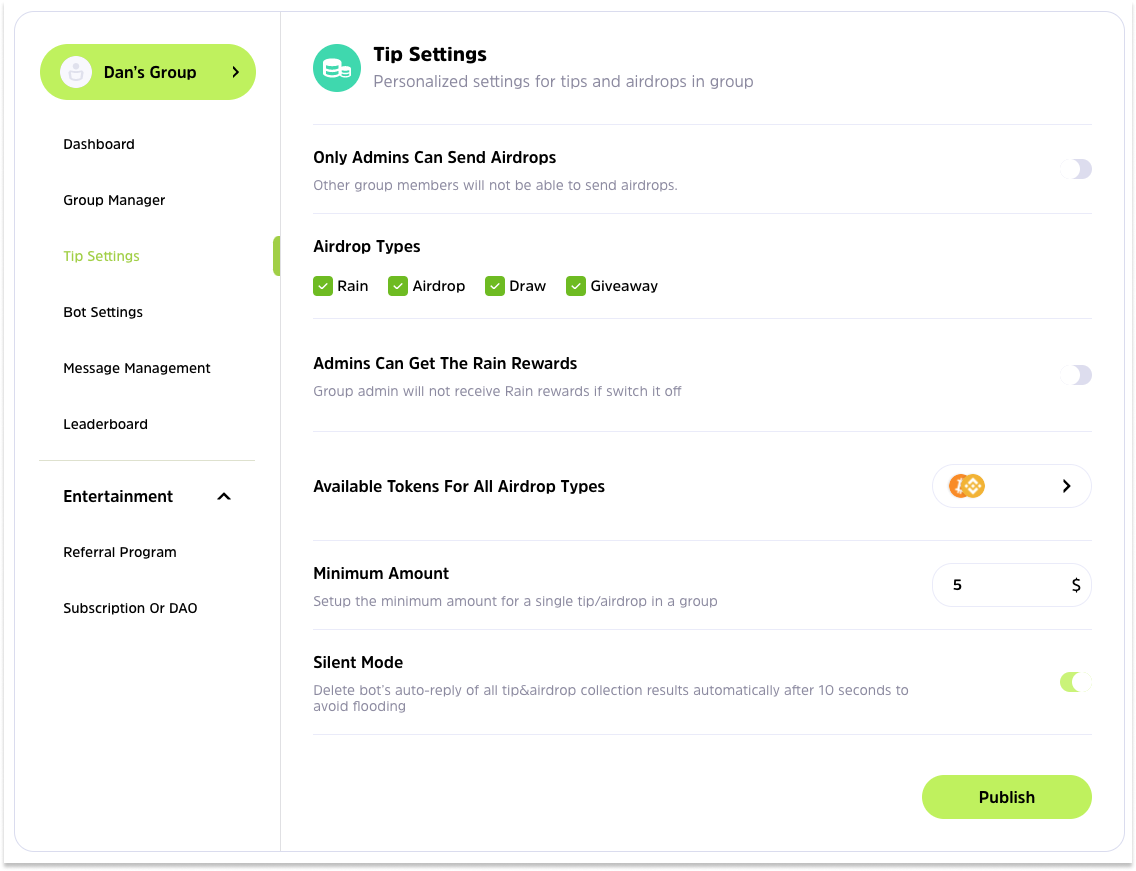Toggle Only Admins Can Send Airdrops
This screenshot has width=1136, height=871.
(x=1076, y=169)
